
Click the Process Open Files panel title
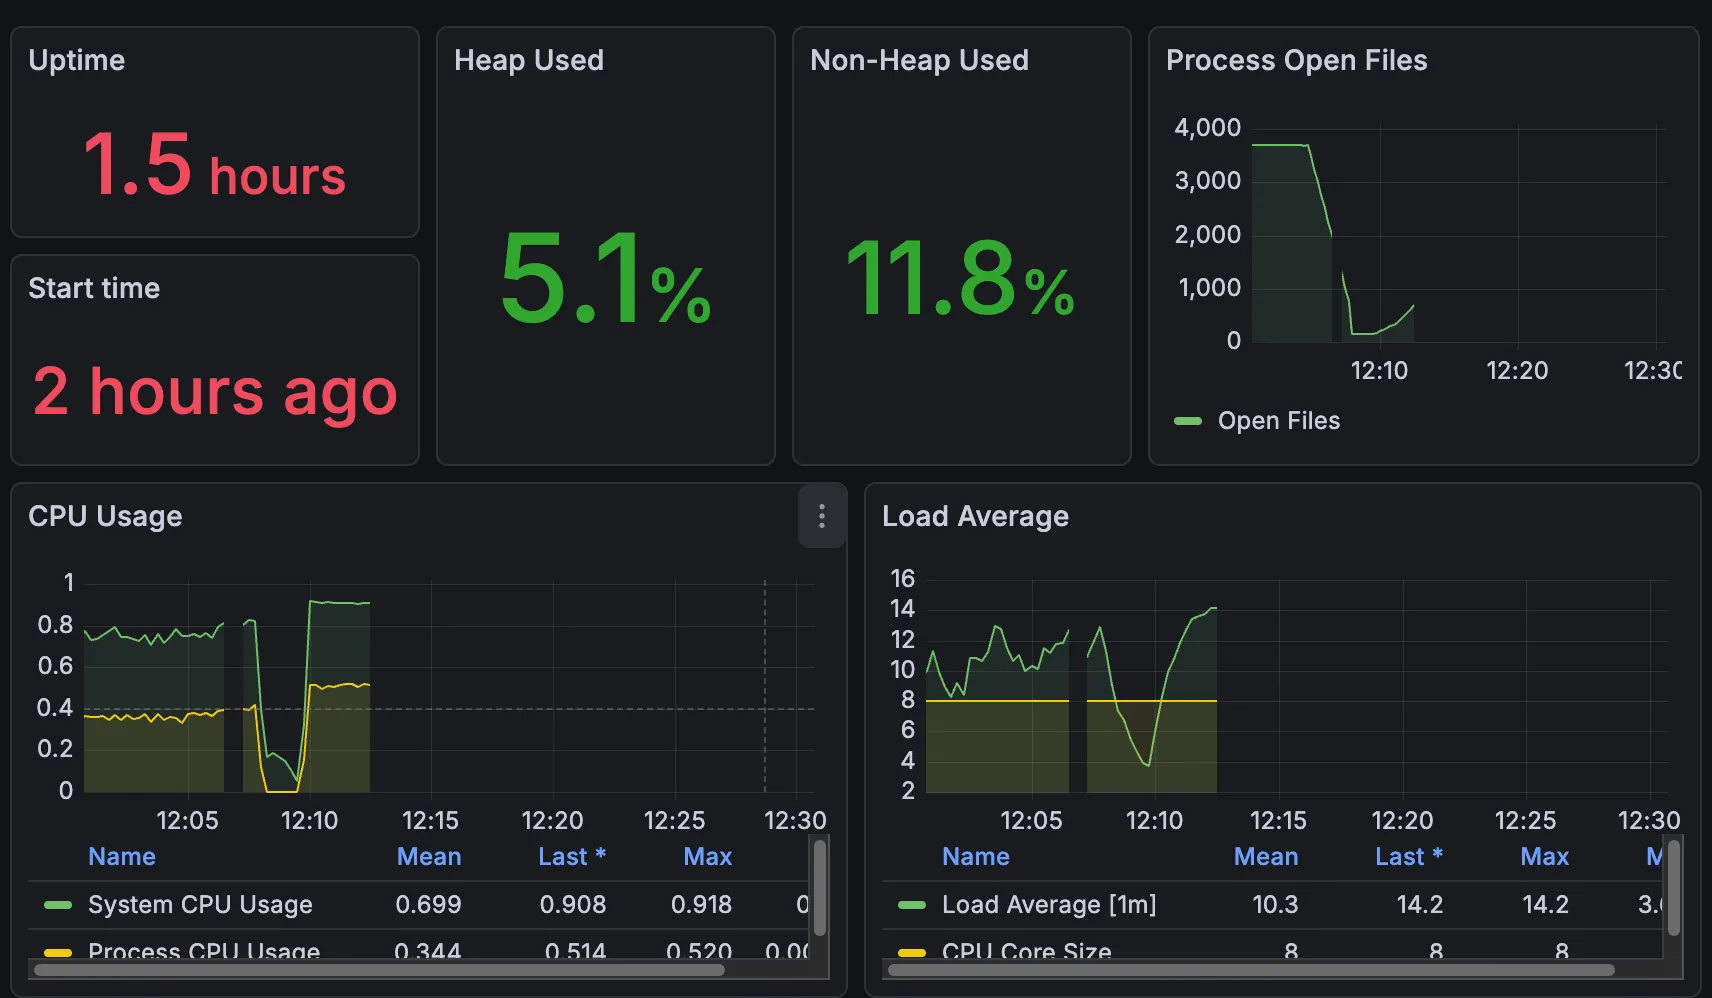tap(1296, 60)
